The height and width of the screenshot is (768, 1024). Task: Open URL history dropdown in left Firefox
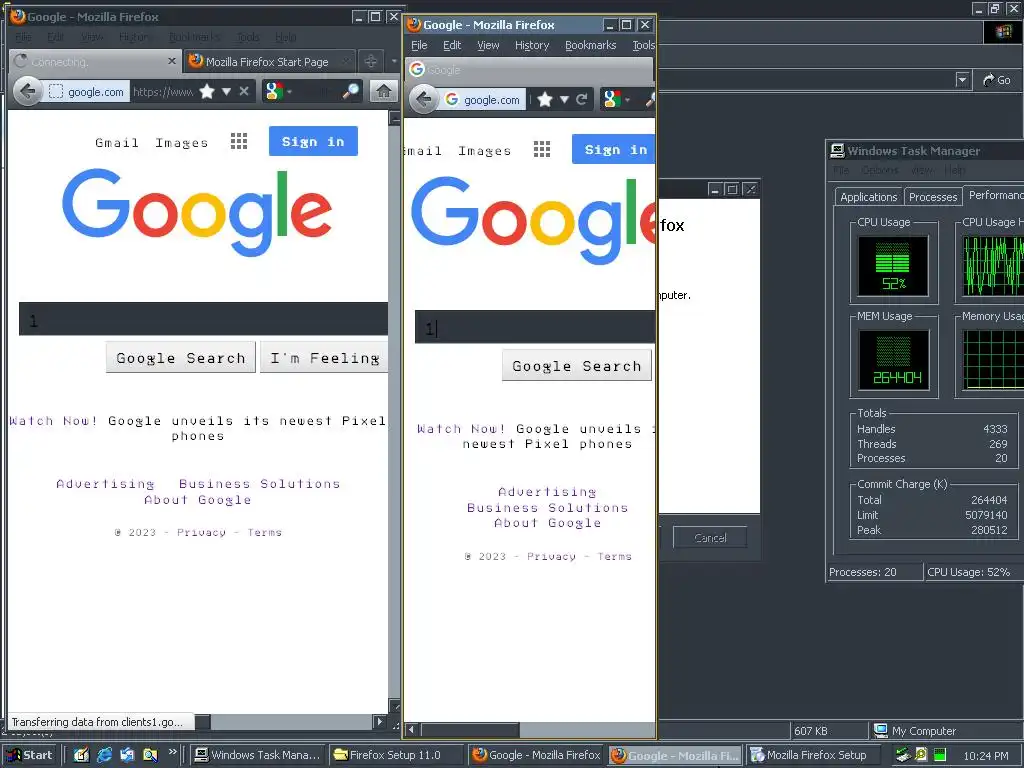(x=226, y=91)
